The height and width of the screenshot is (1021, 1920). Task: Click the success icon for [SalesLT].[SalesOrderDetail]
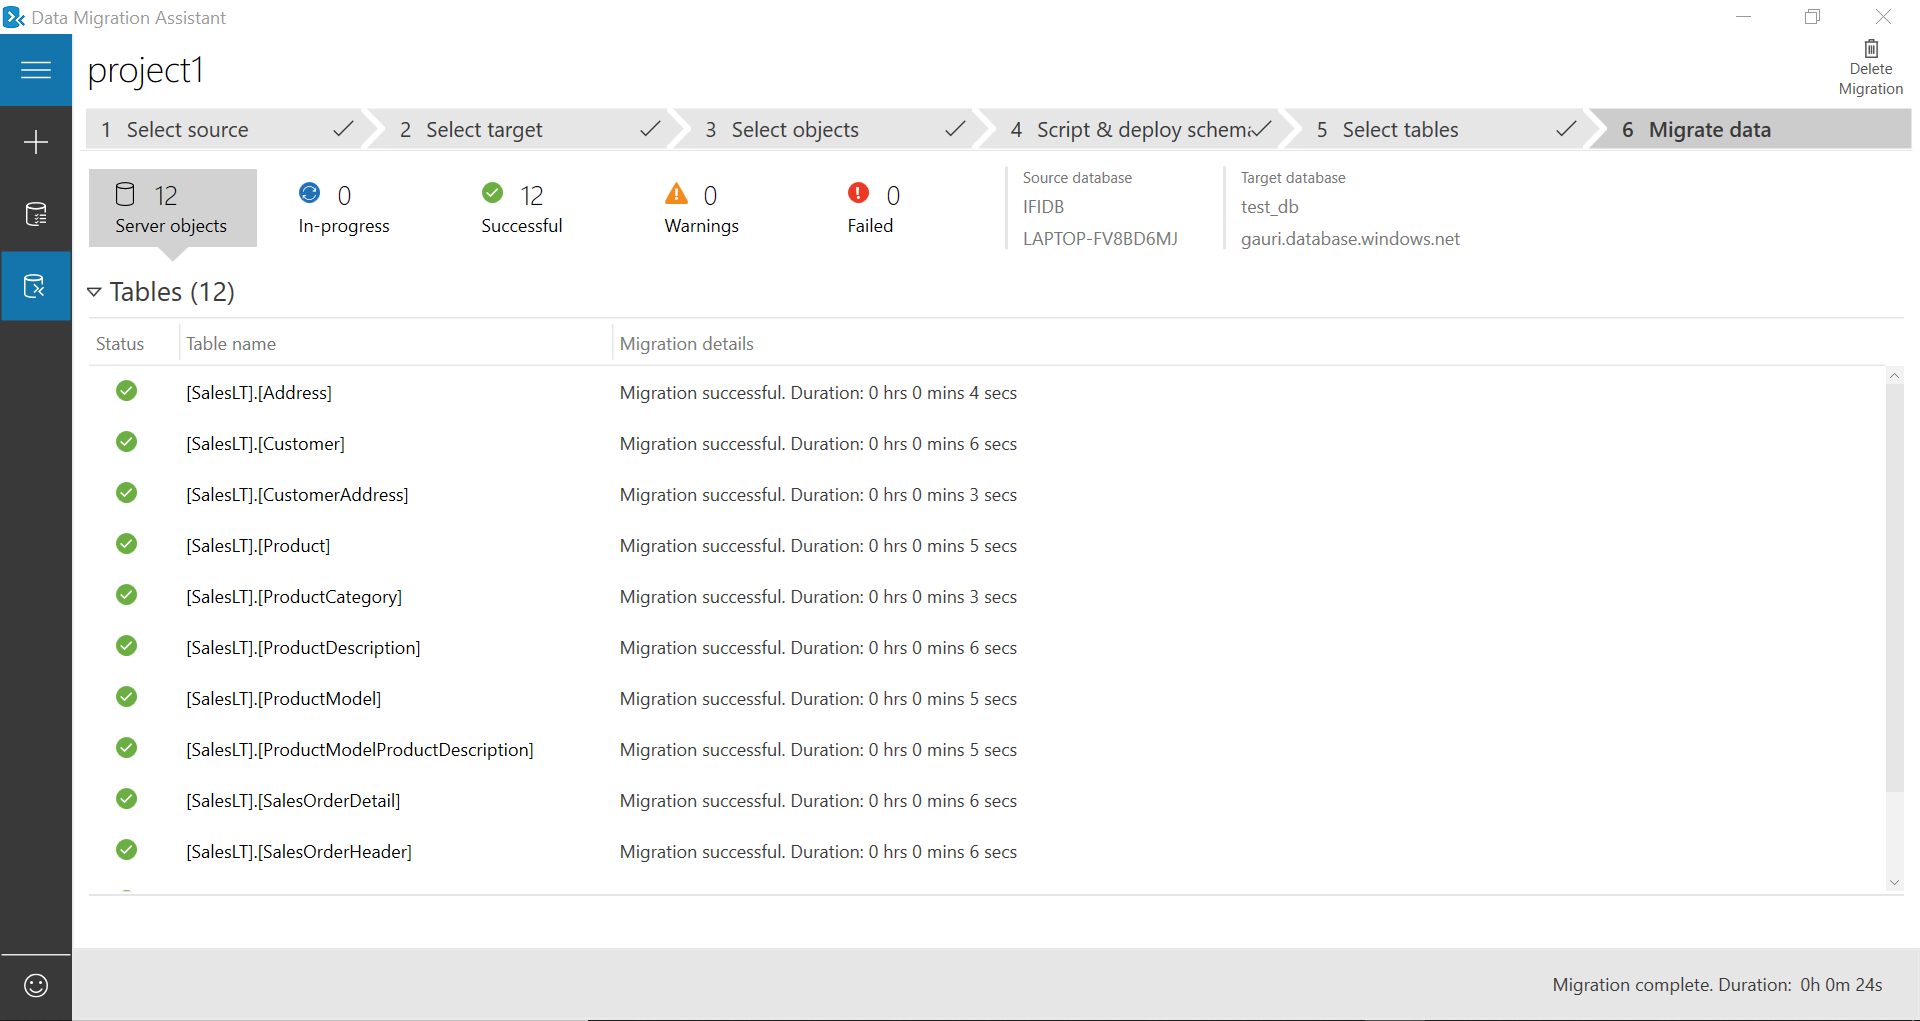(x=126, y=799)
